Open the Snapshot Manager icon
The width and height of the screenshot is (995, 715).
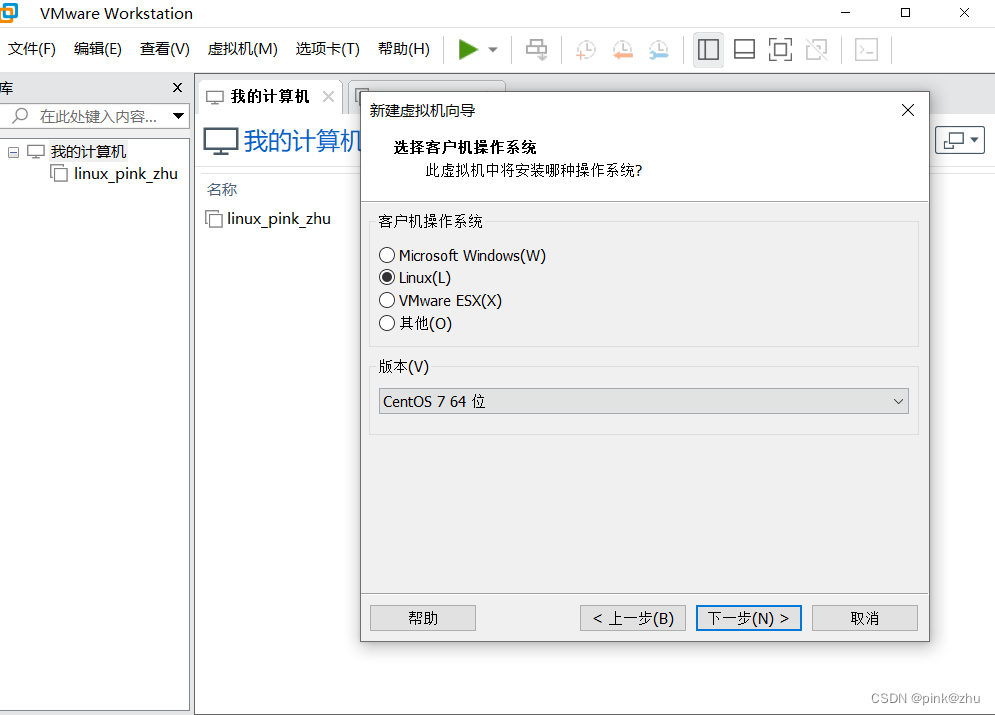click(x=658, y=49)
